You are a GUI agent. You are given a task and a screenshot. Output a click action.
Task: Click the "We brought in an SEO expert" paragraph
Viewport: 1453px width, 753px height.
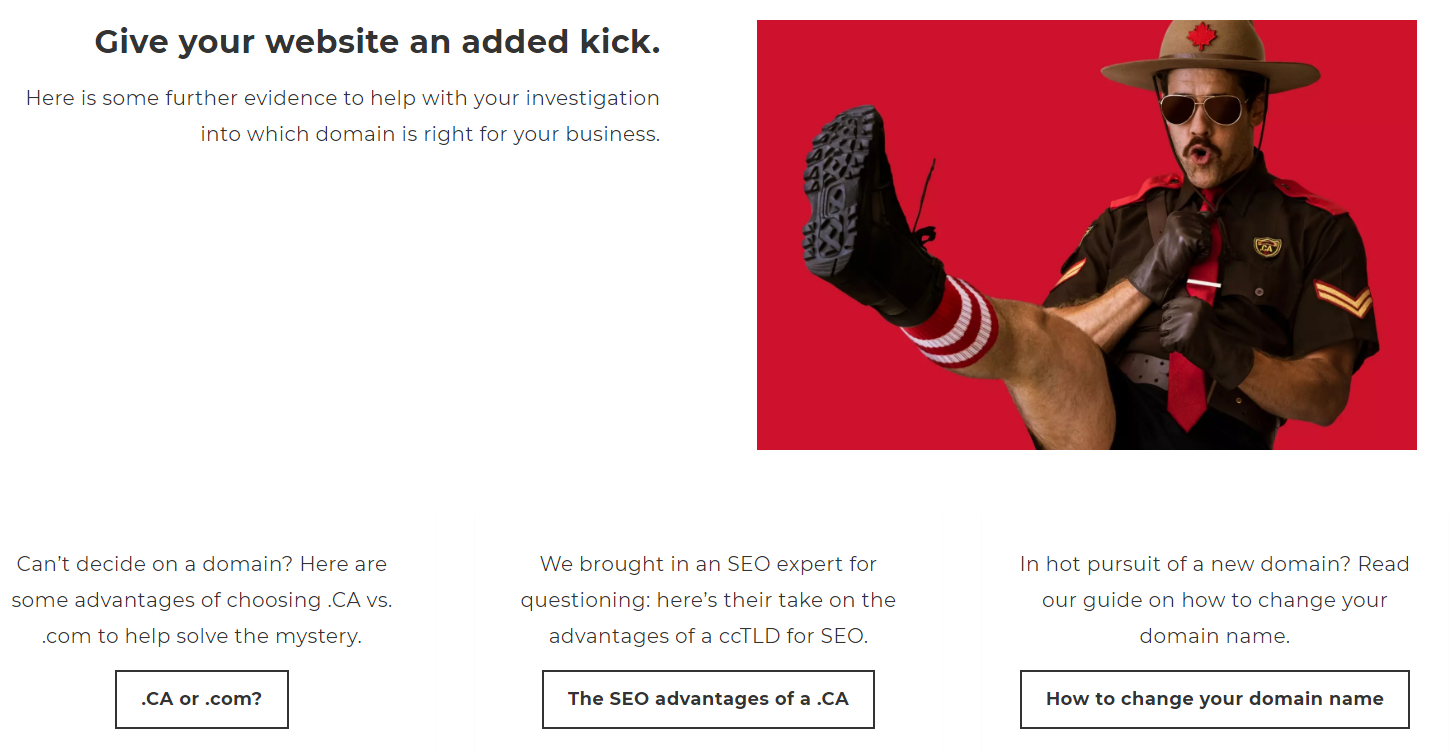pyautogui.click(x=708, y=600)
